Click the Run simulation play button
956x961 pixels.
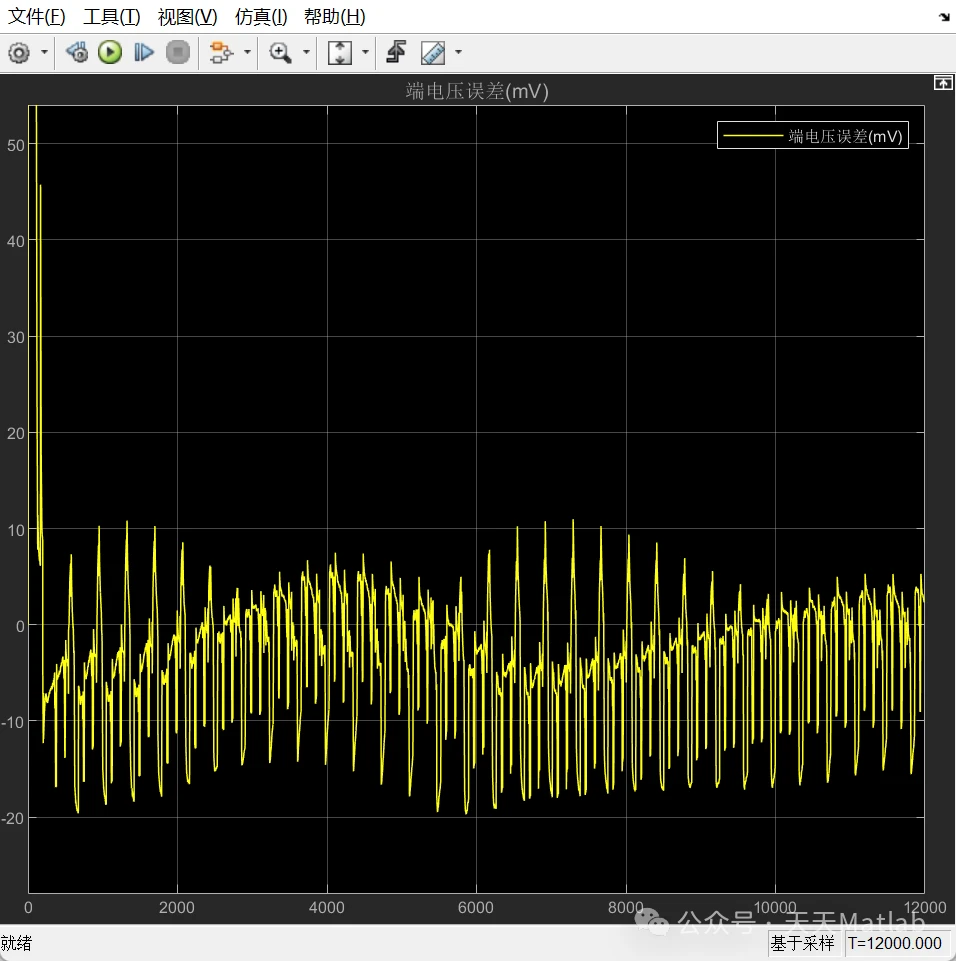coord(110,53)
